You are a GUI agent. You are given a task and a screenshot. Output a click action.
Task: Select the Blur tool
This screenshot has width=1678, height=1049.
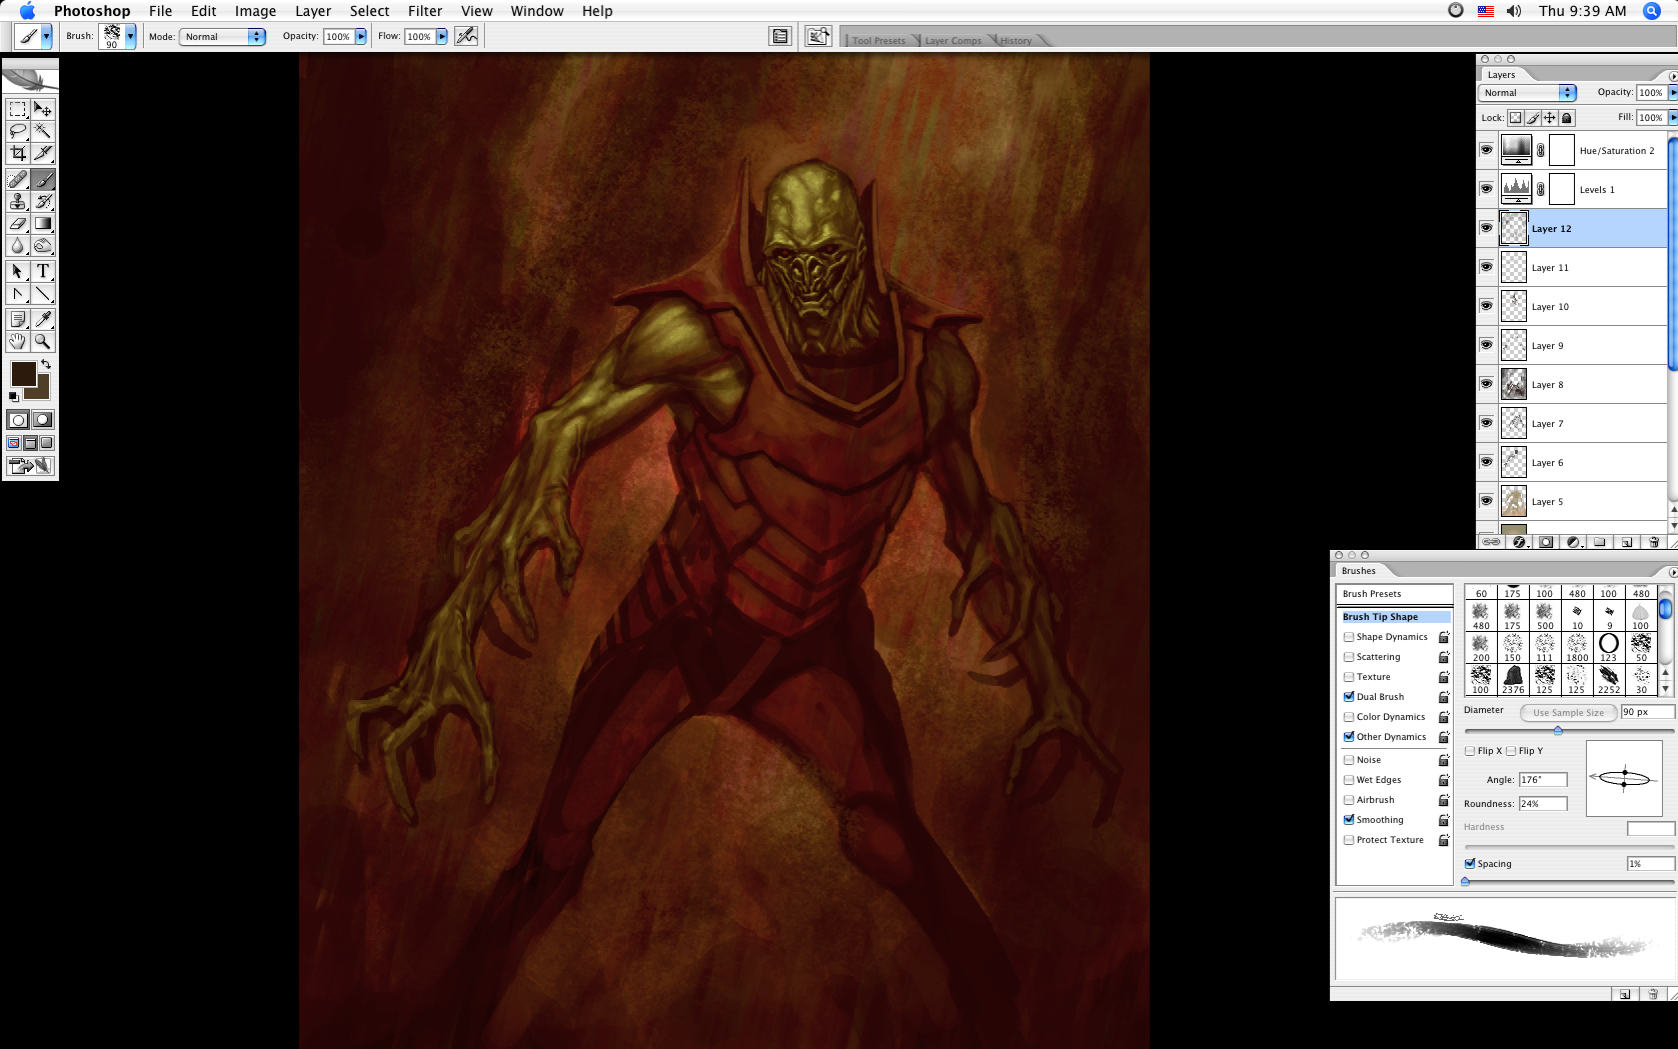18,245
